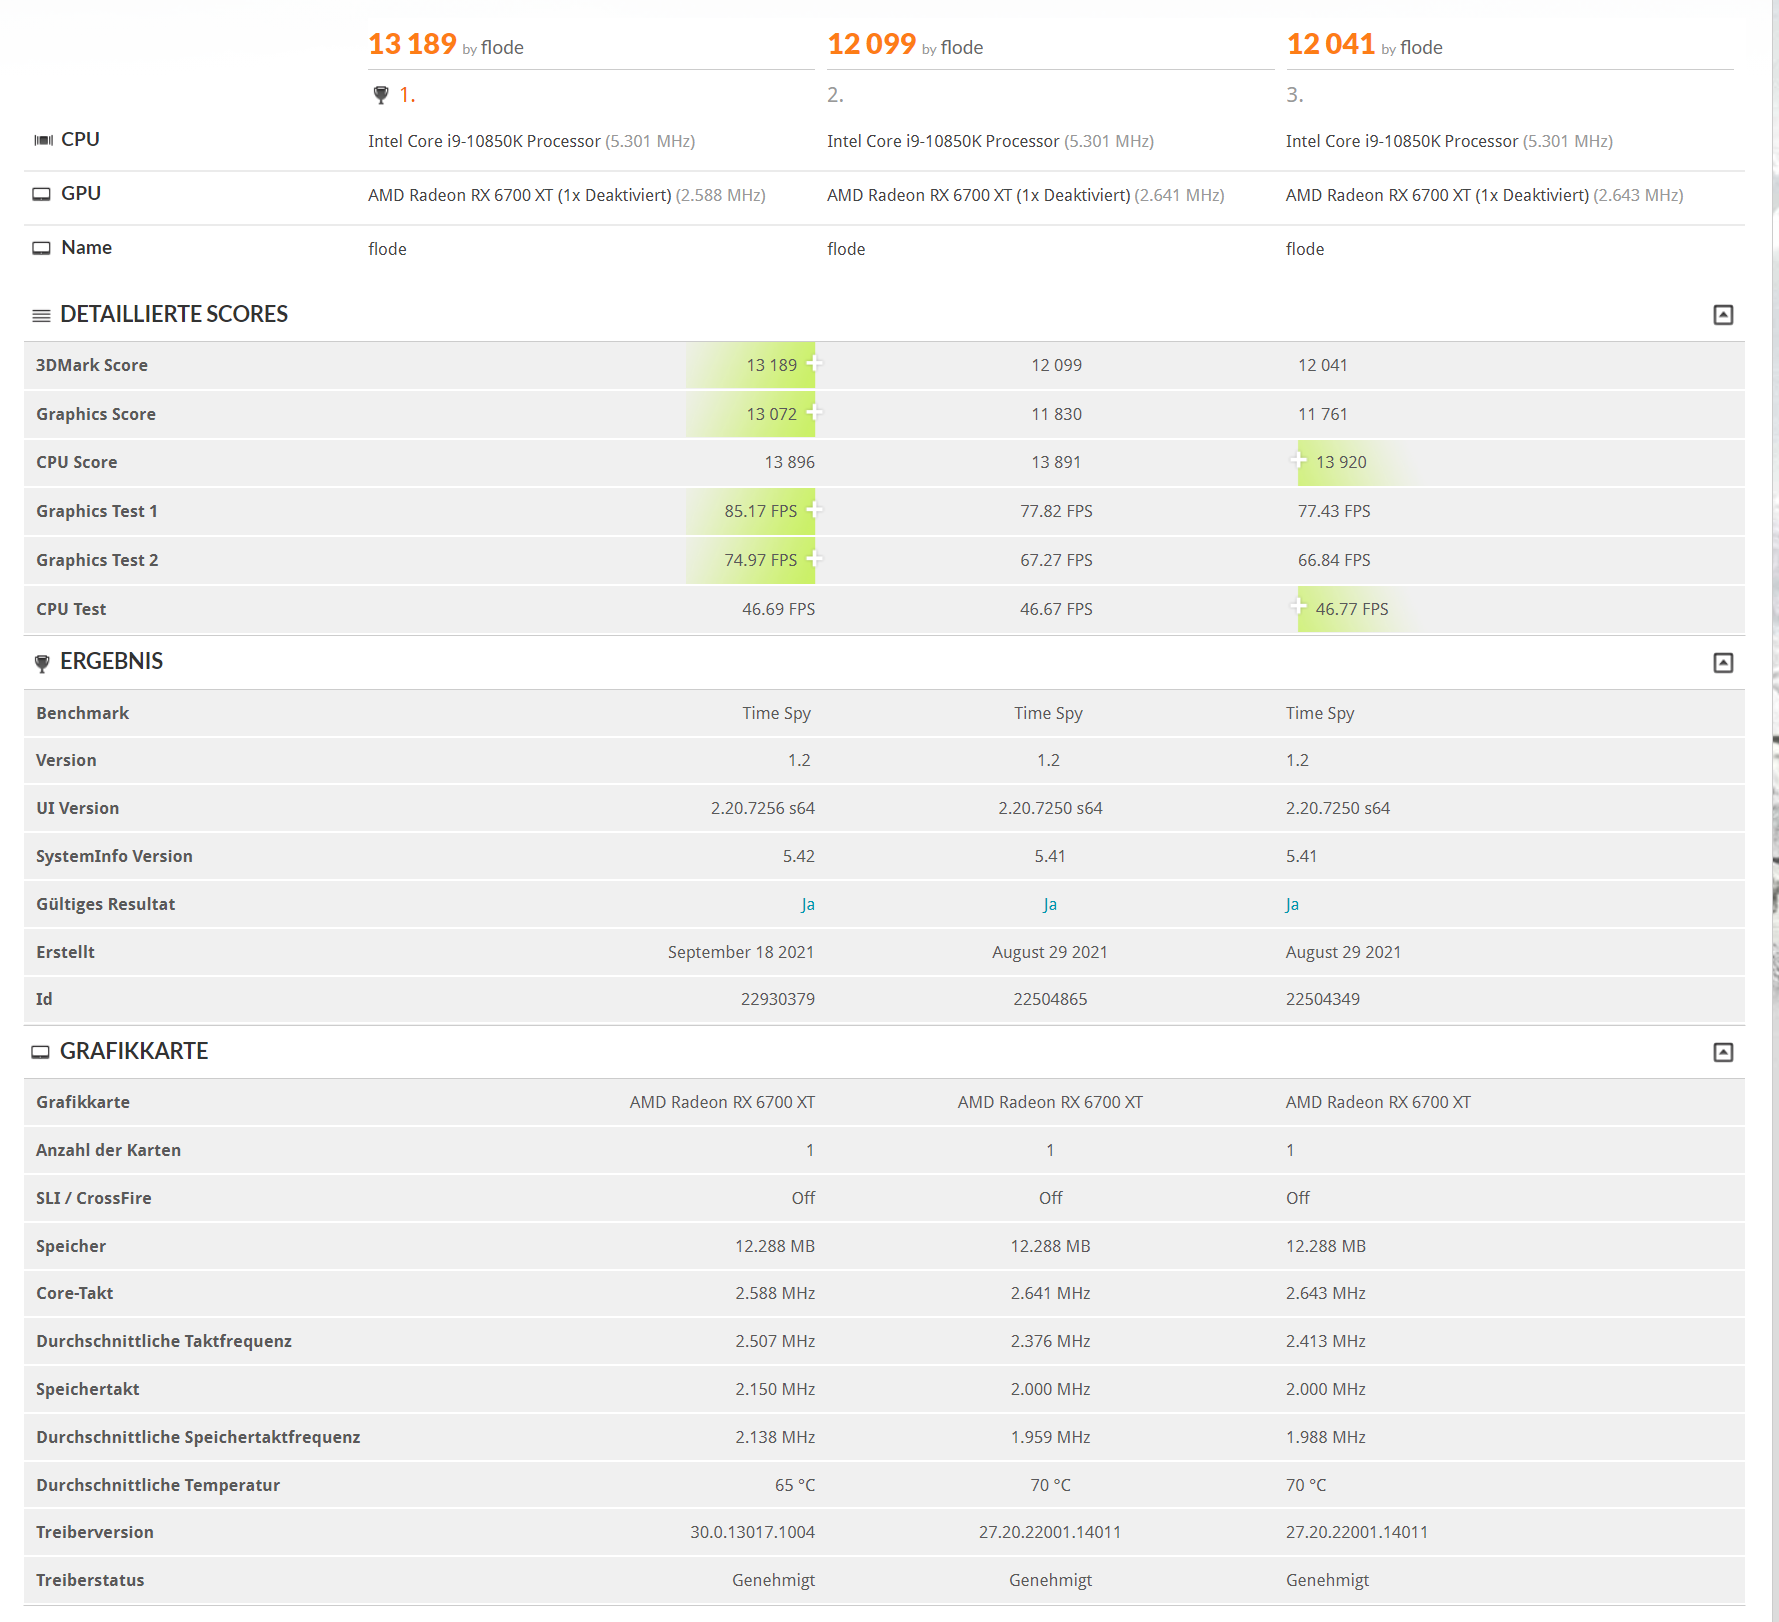Click the Graphics Test 1 row label

[x=97, y=512]
